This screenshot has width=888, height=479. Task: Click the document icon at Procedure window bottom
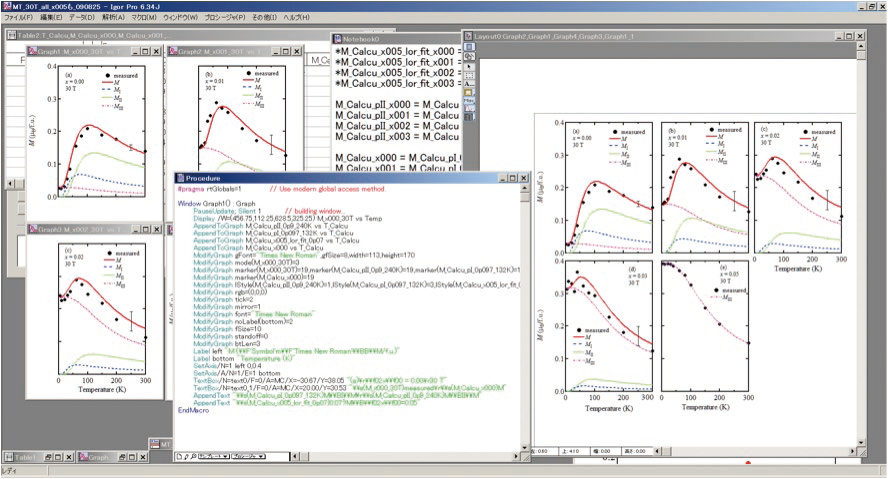180,456
